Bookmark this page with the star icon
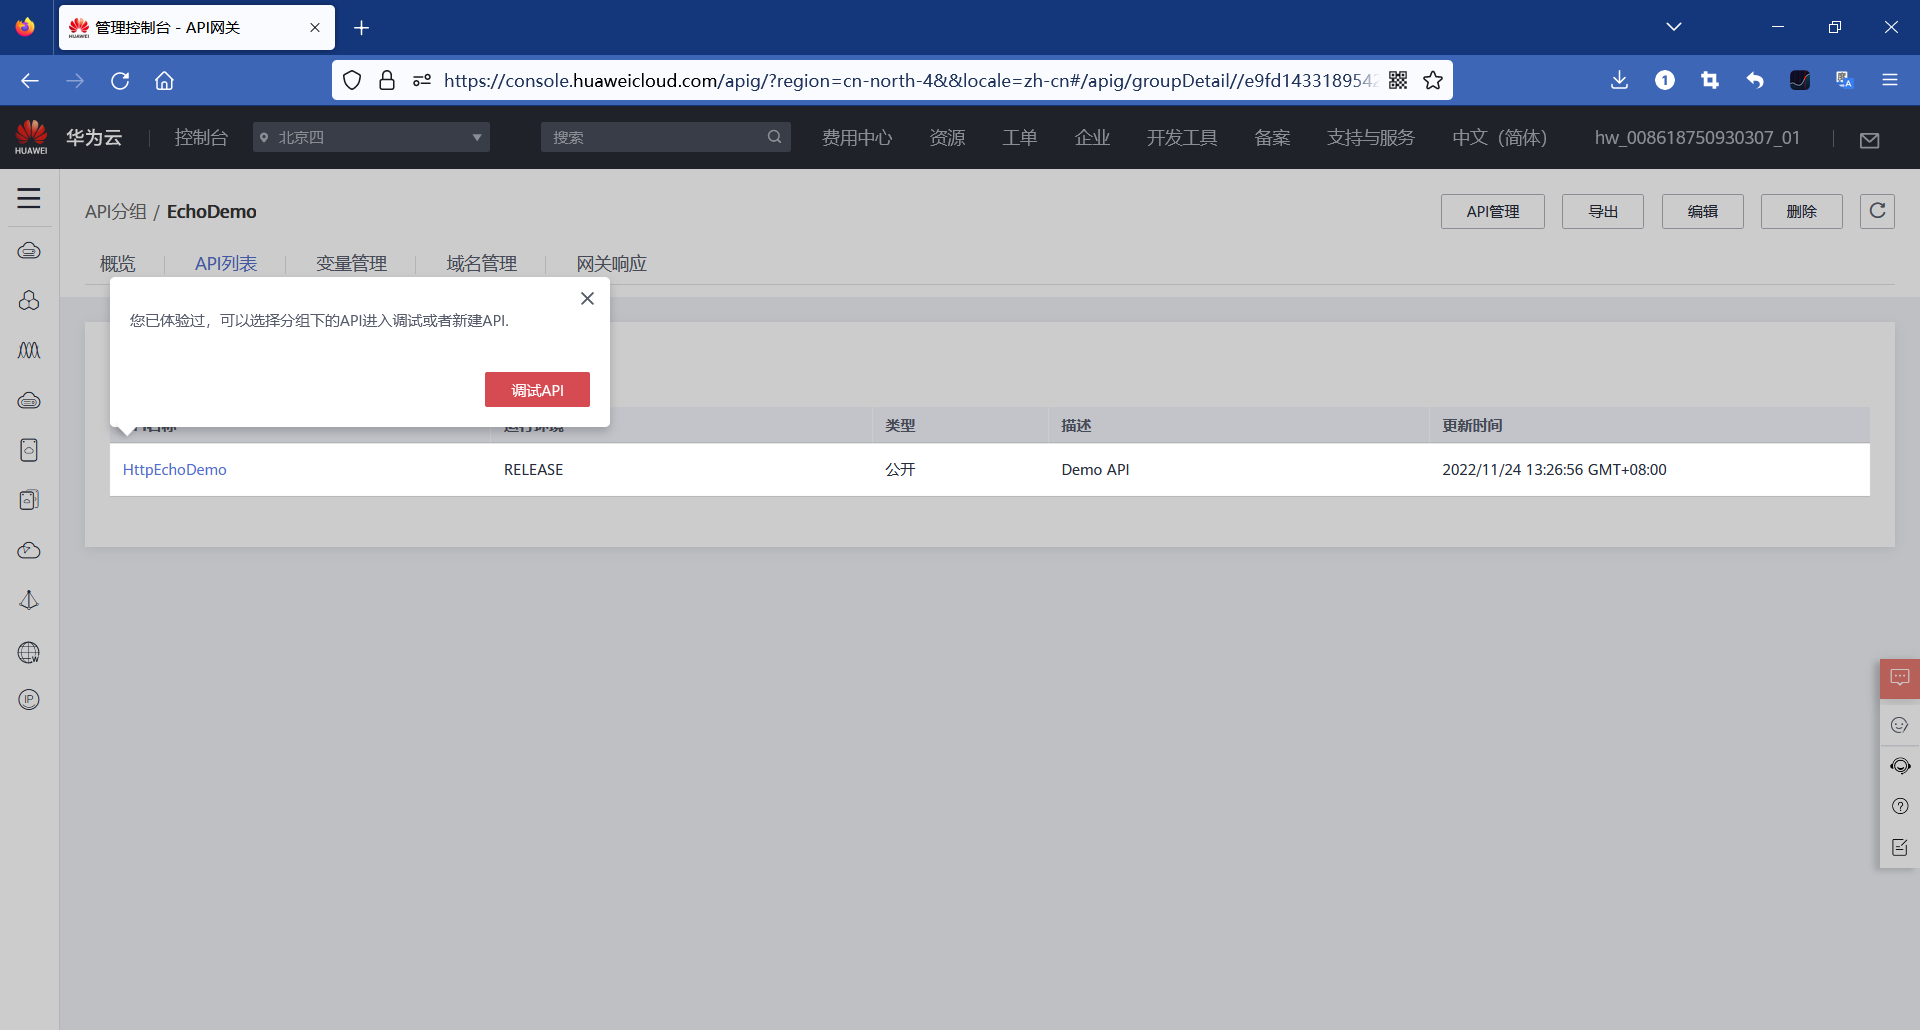1920x1030 pixels. (1433, 80)
